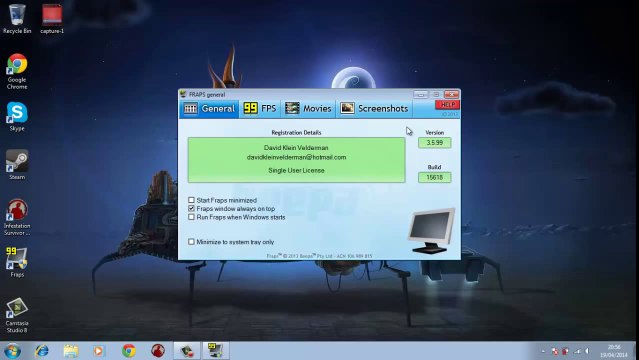
Task: Tick Minimize to system tray only
Action: pos(191,242)
